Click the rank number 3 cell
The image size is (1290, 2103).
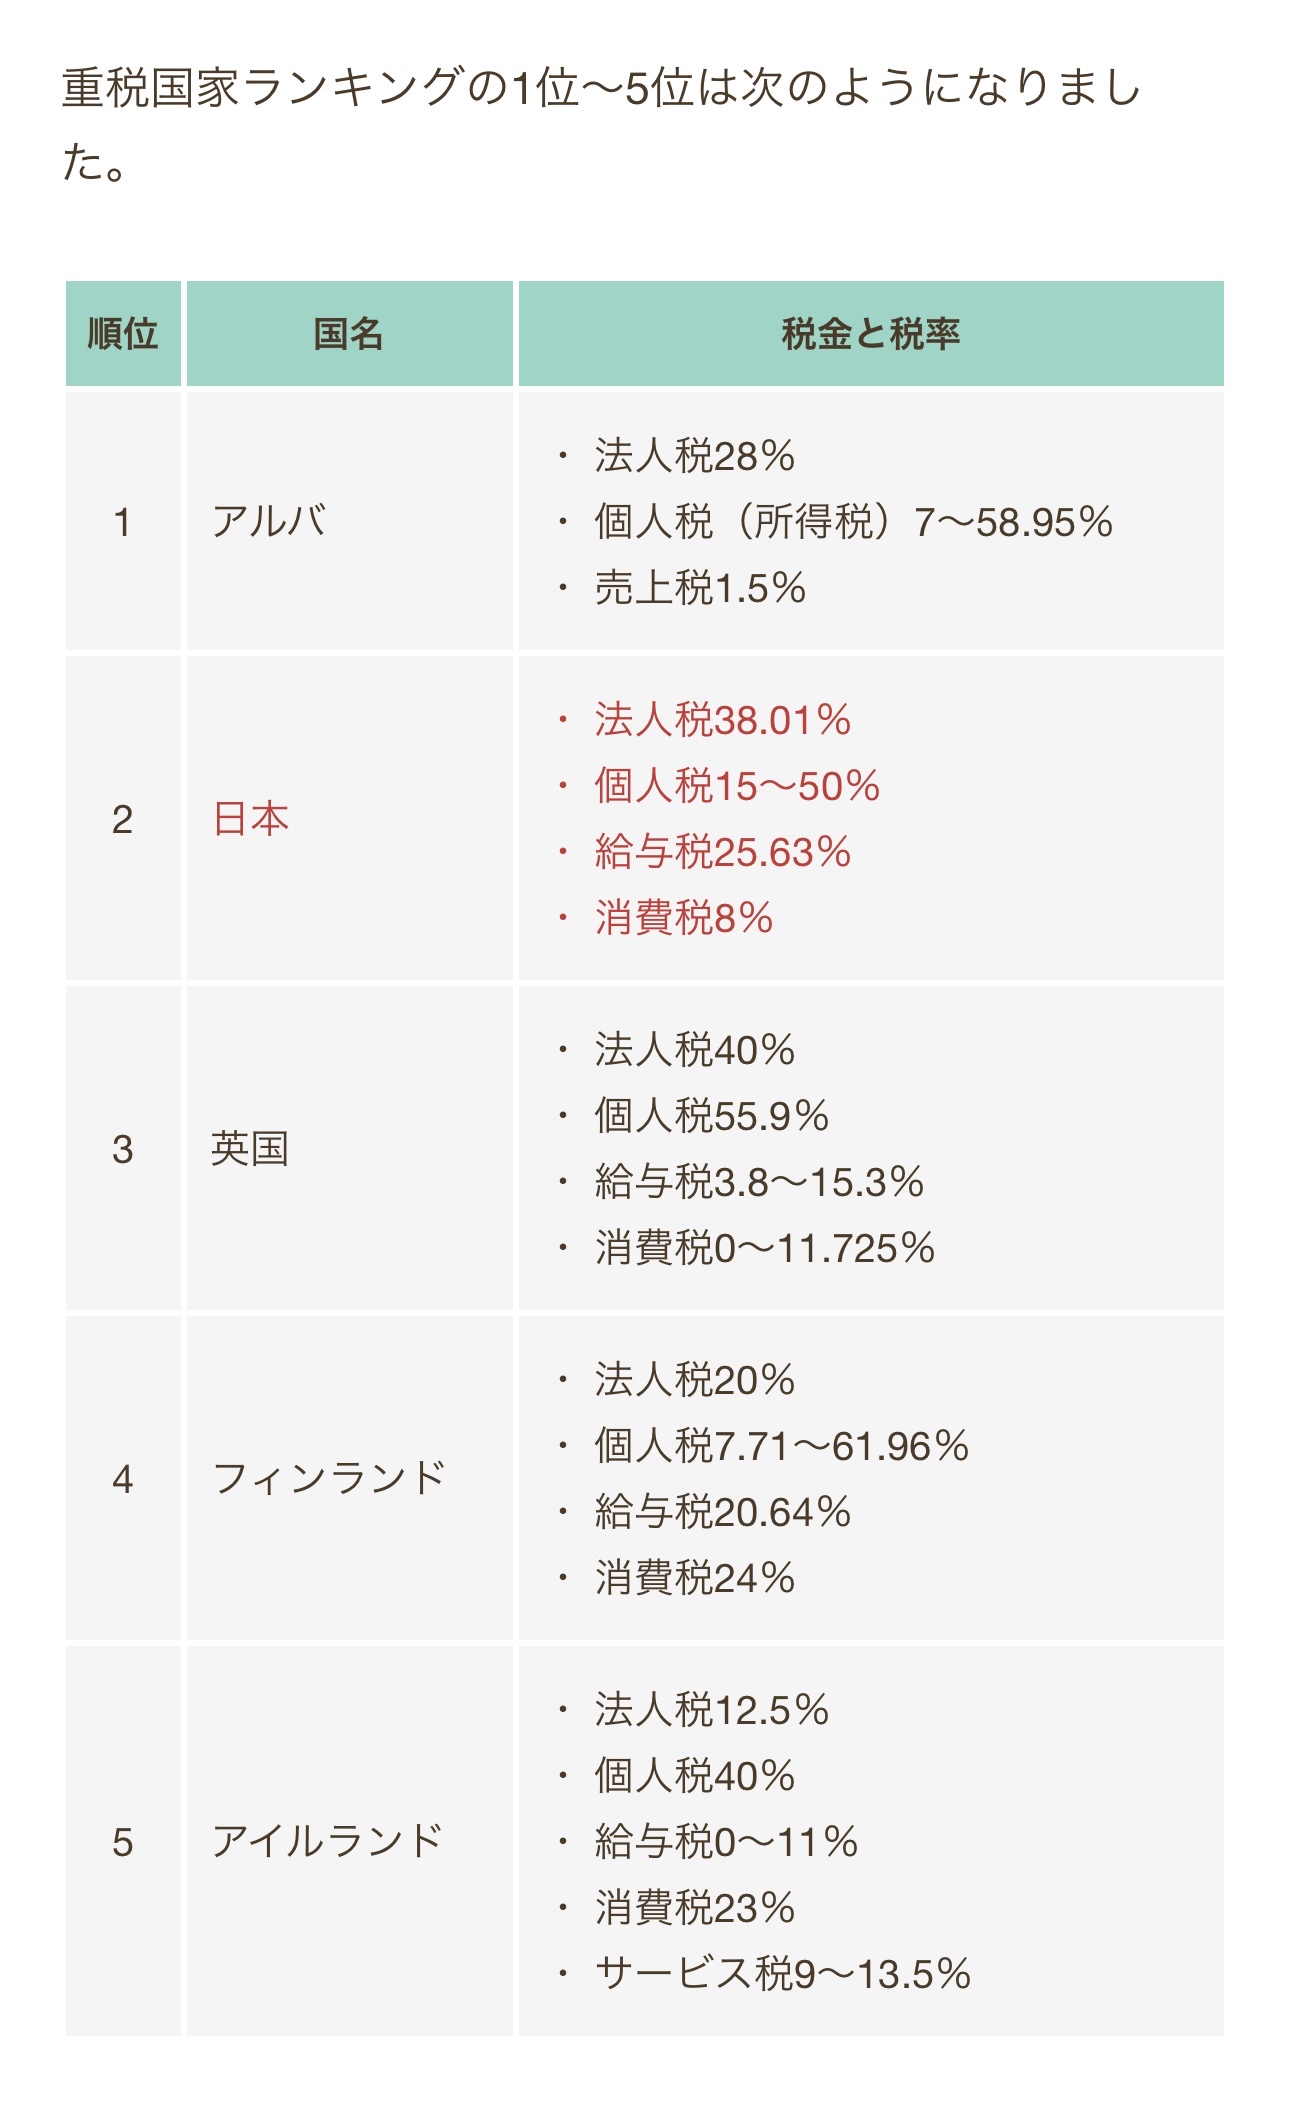pos(122,1149)
